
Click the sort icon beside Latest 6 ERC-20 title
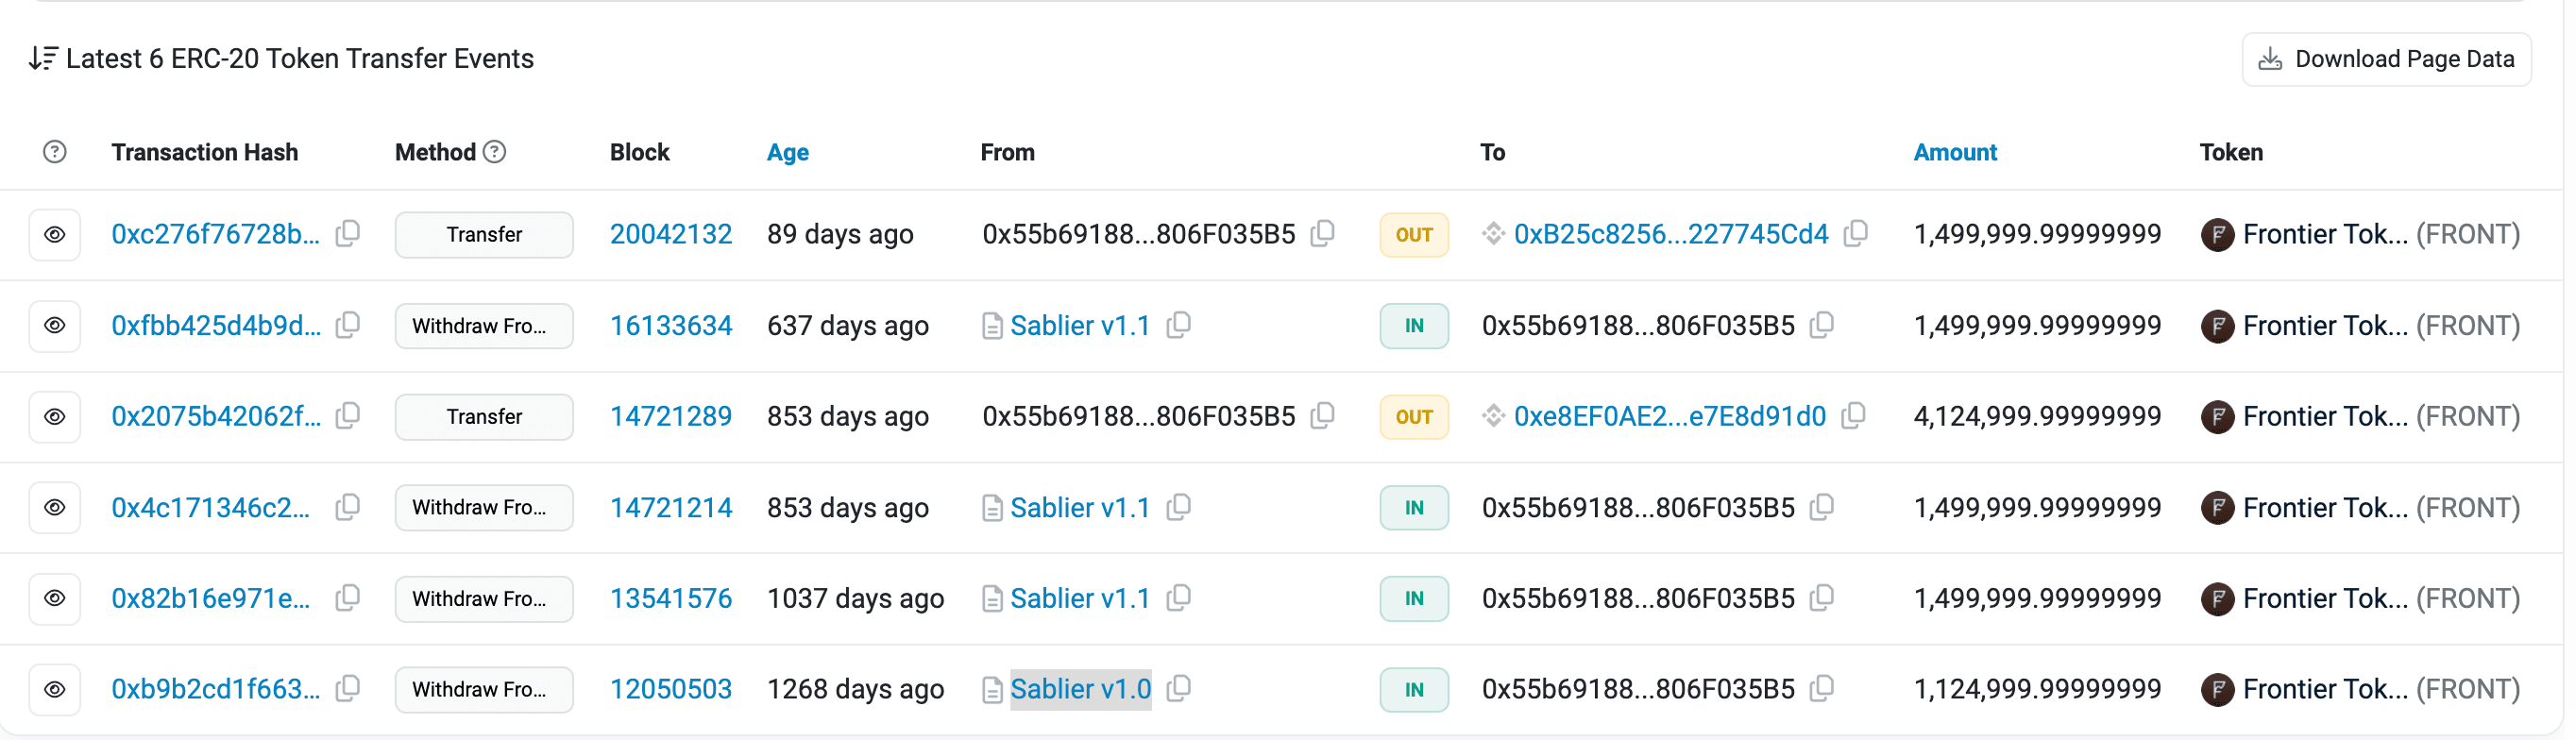click(43, 59)
